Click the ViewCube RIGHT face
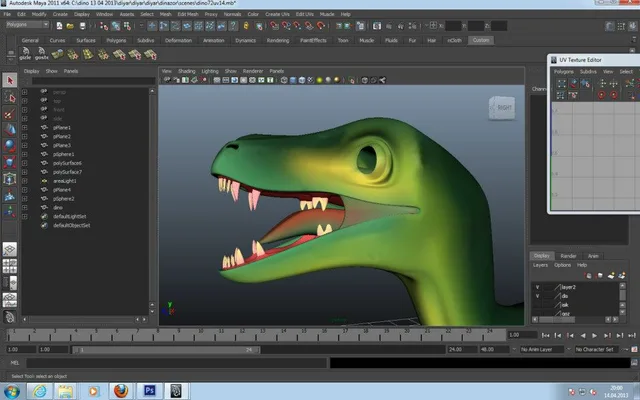This screenshot has height=400, width=640. 502,108
